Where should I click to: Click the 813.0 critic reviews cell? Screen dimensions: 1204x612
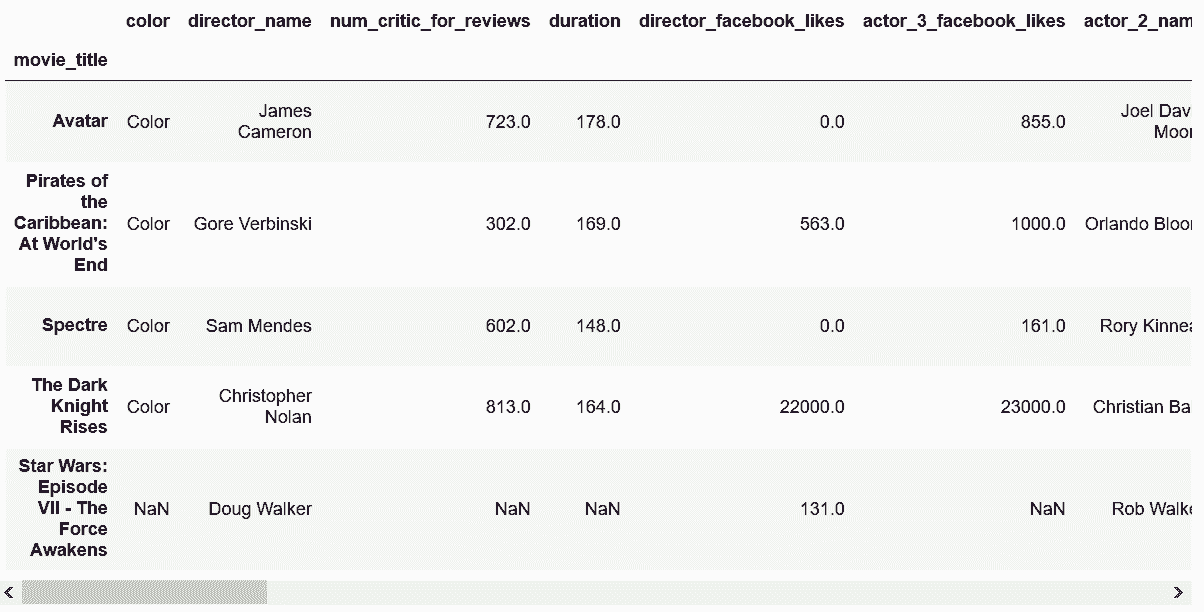(508, 407)
